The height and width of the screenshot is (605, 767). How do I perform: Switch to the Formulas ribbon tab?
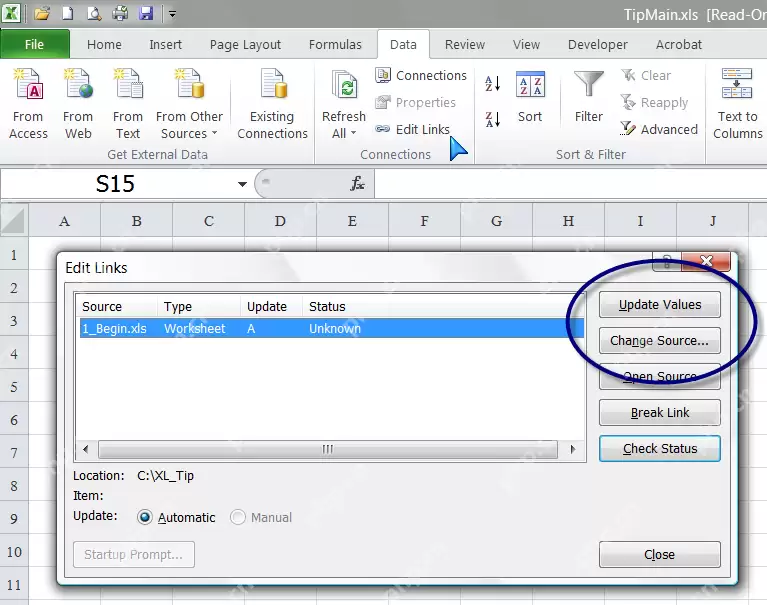coord(335,45)
